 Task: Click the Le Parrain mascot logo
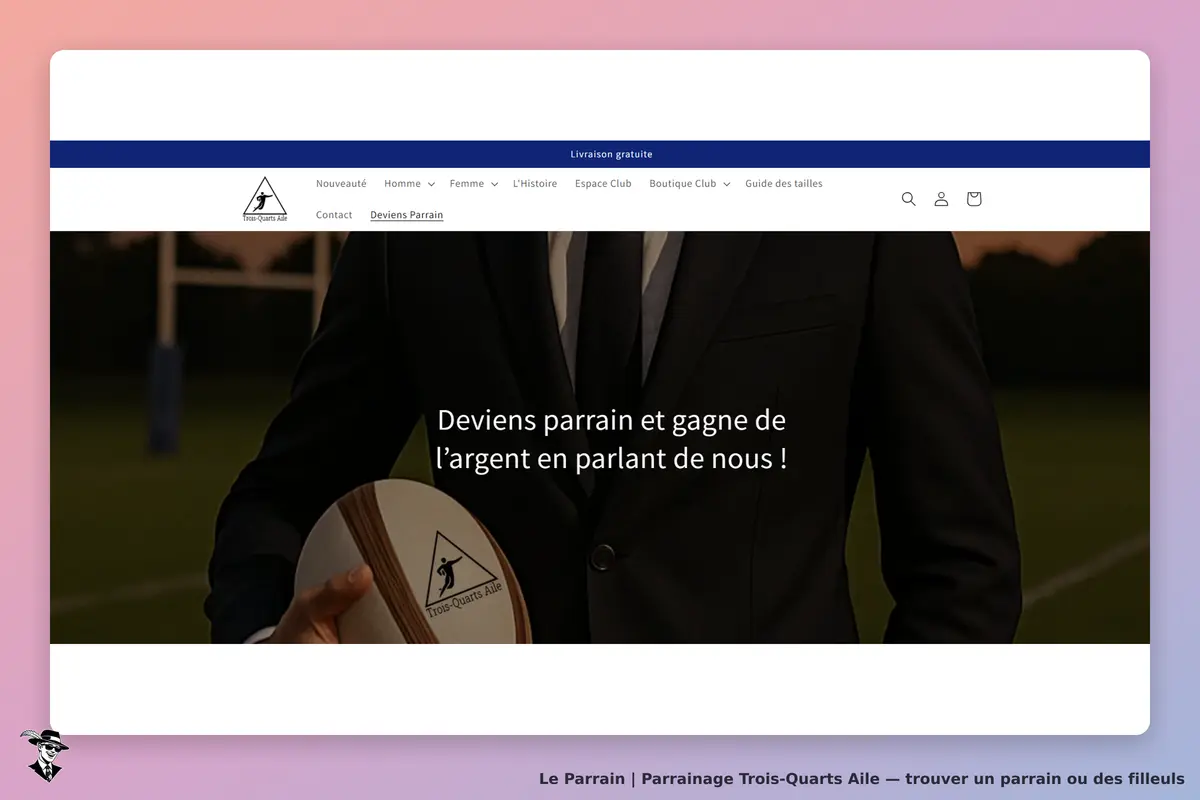43,755
